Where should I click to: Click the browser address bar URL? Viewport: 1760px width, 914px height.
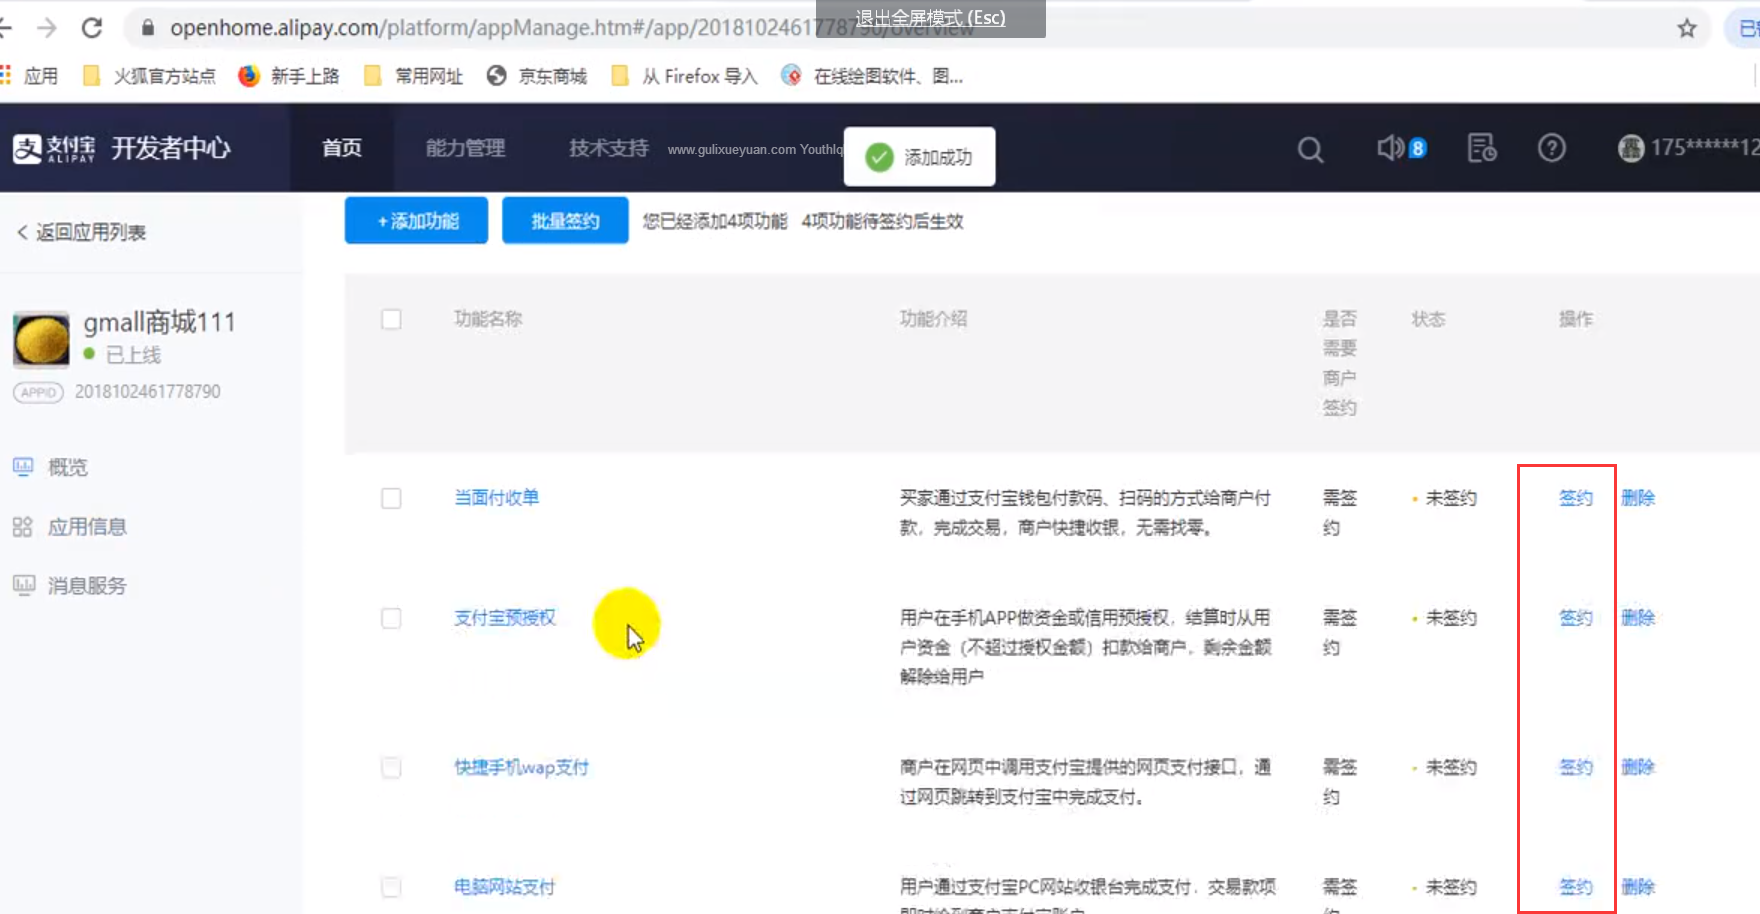pos(500,28)
